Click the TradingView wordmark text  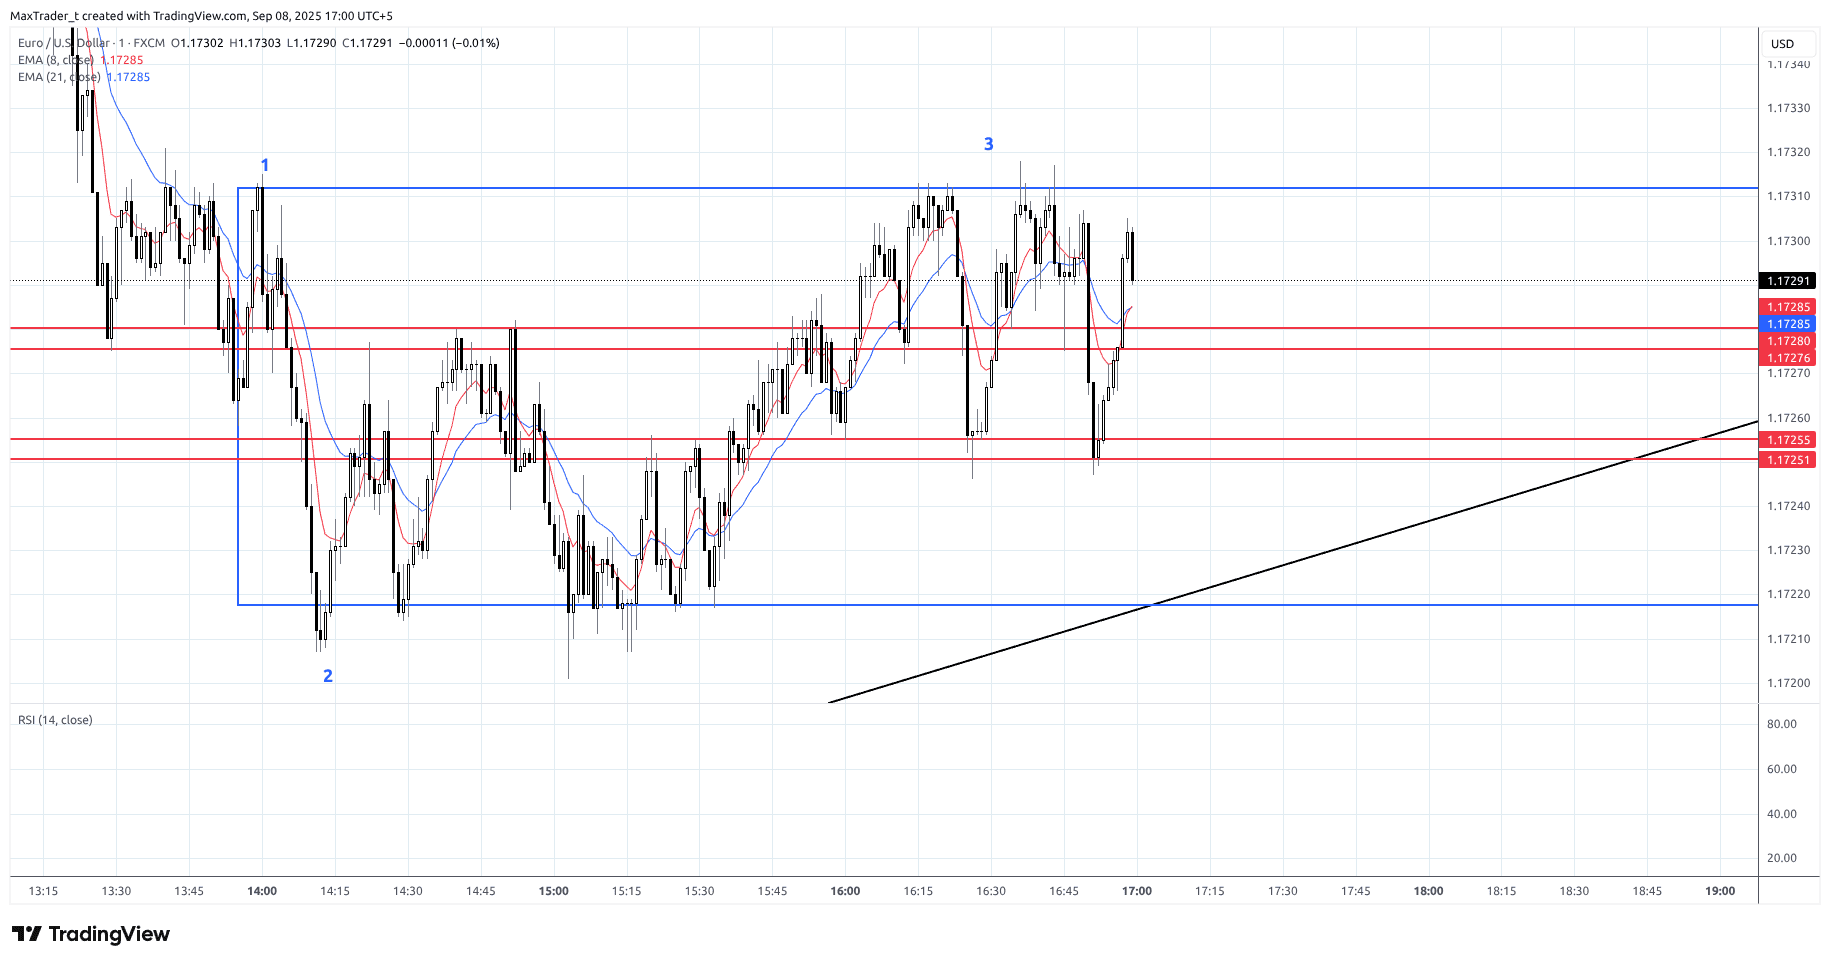[x=109, y=934]
